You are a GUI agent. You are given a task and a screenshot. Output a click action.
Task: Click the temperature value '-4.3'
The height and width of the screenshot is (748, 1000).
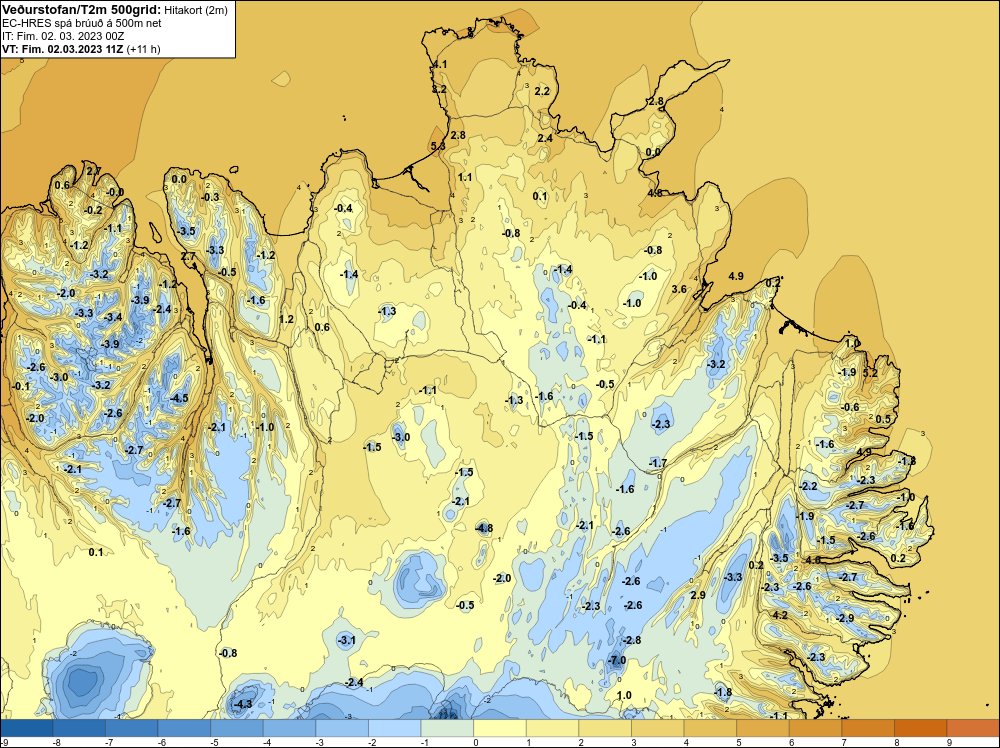coord(243,704)
